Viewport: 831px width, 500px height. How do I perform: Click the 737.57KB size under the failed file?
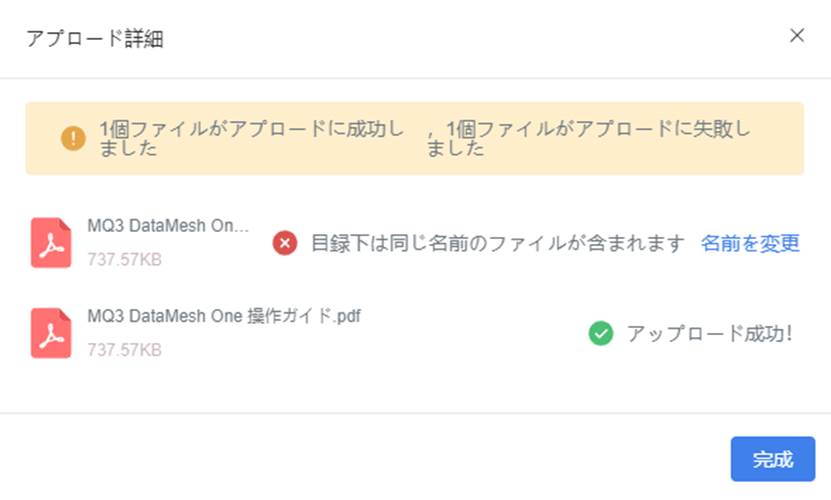point(124,260)
